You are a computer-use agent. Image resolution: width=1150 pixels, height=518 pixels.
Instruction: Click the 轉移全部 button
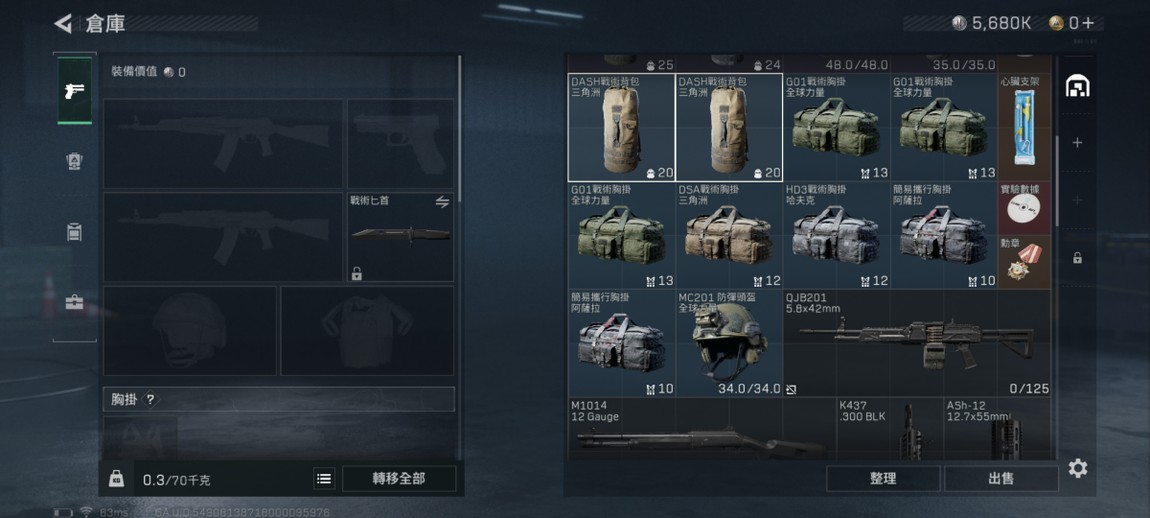pyautogui.click(x=399, y=479)
